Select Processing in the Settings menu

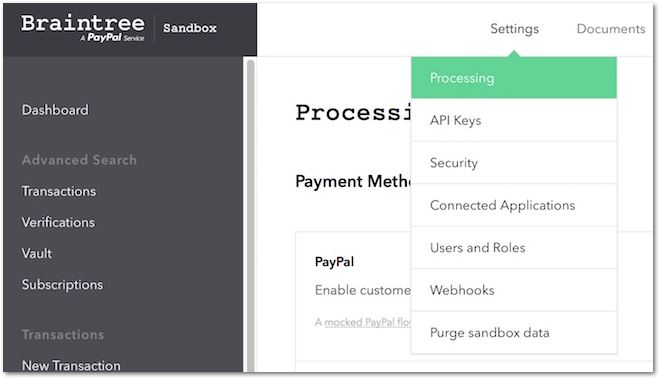click(x=514, y=78)
